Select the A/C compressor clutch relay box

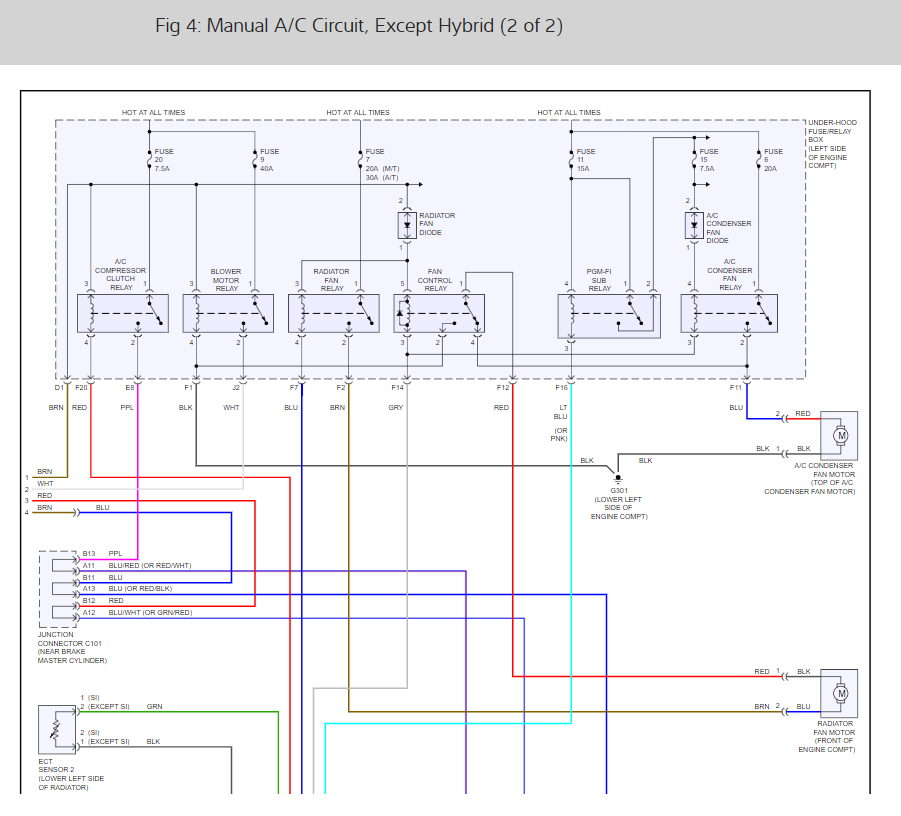123,314
